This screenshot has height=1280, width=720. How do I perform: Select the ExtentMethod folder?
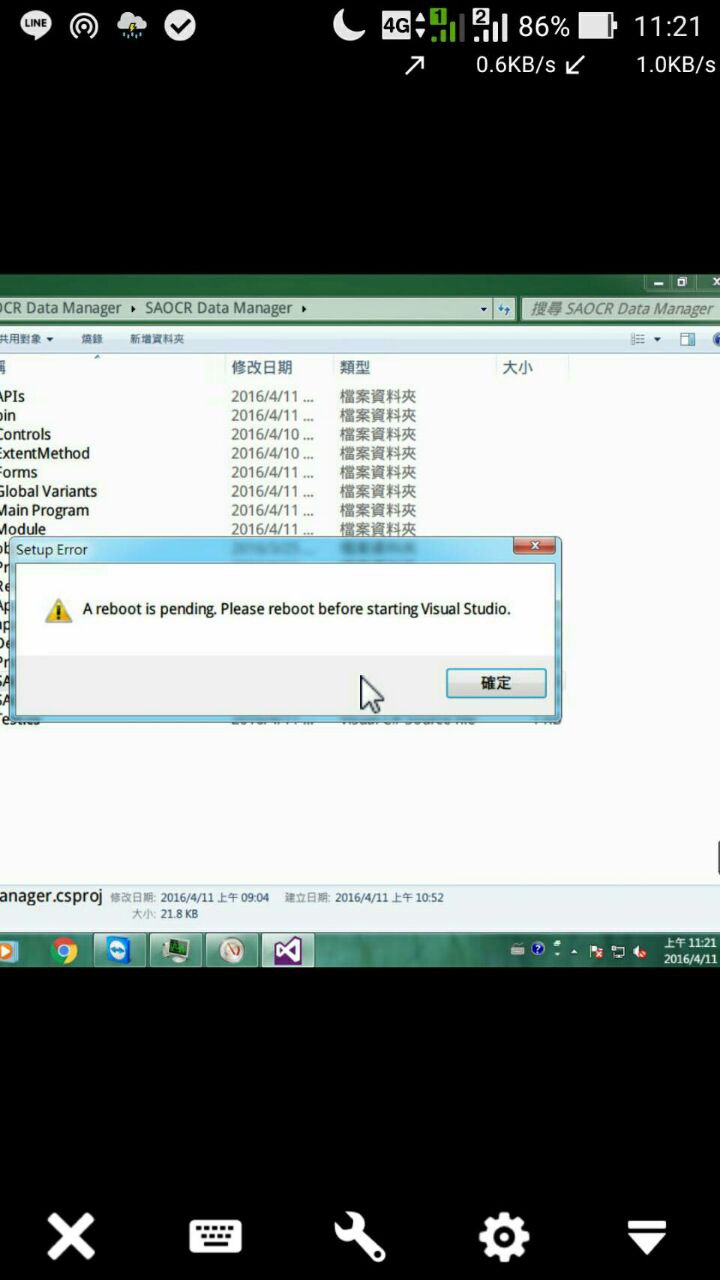pyautogui.click(x=45, y=453)
